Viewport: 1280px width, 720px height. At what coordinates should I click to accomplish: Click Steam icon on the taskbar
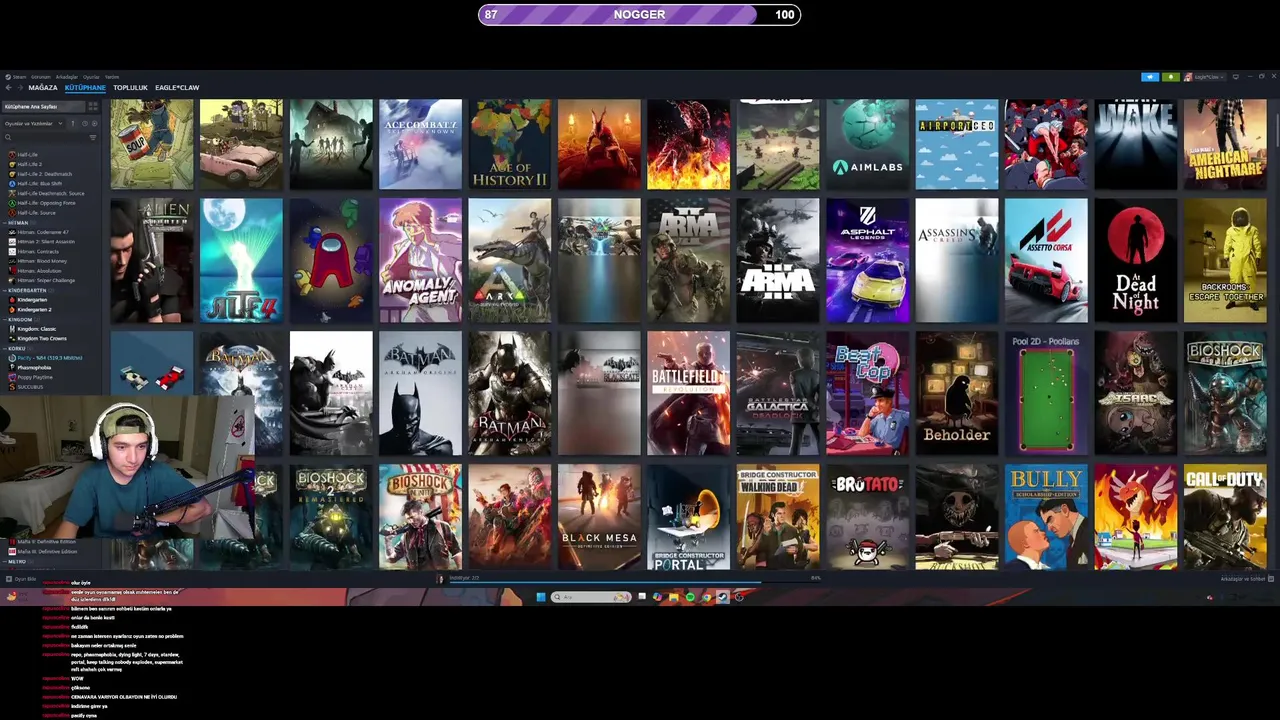pyautogui.click(x=723, y=597)
